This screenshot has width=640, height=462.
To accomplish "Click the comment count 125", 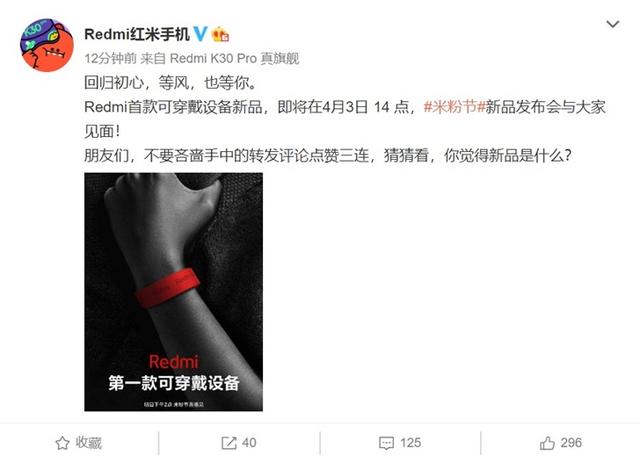I will pyautogui.click(x=410, y=443).
